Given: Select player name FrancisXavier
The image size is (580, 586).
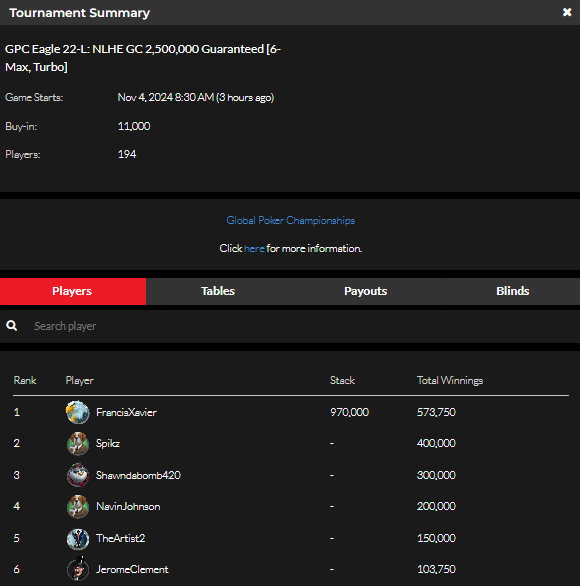Looking at the screenshot, I should coord(126,412).
